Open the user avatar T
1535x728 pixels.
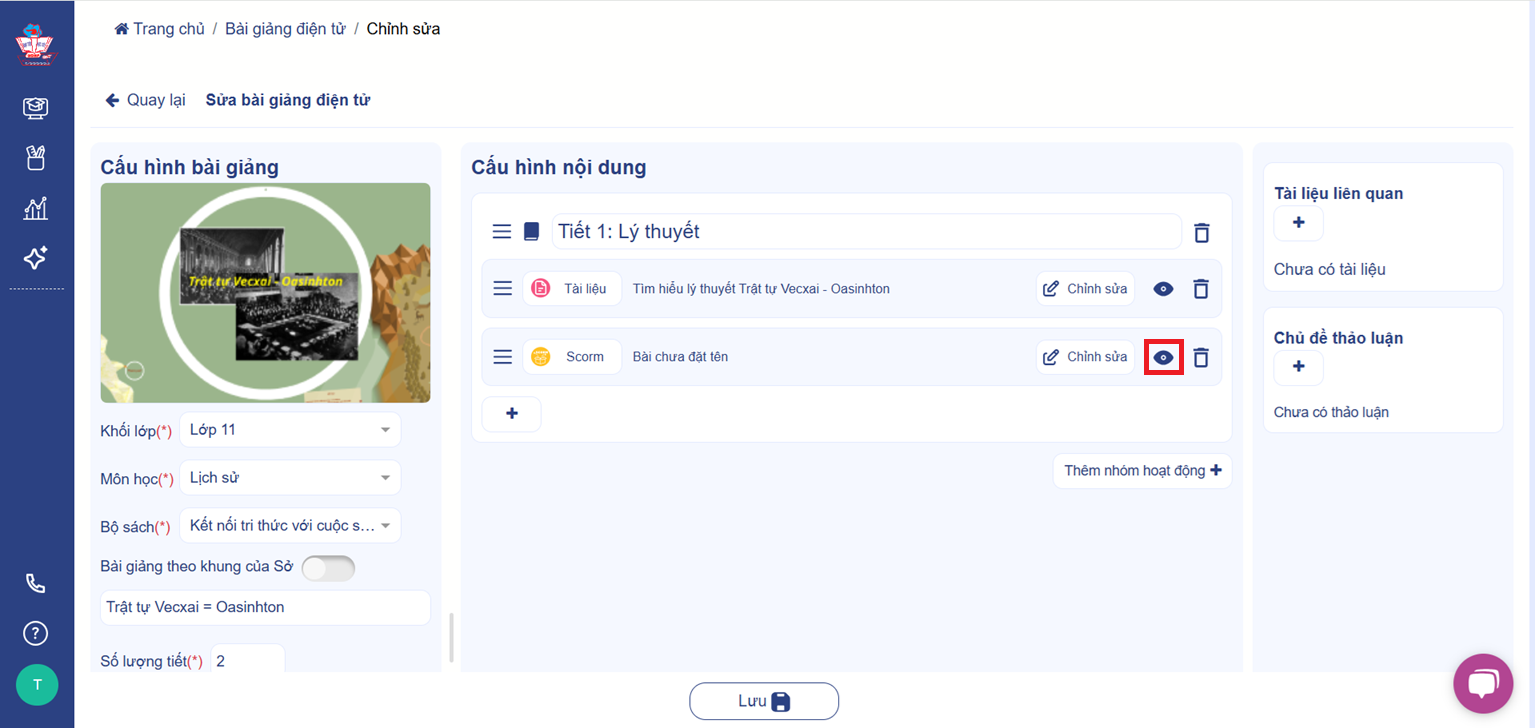tap(37, 685)
